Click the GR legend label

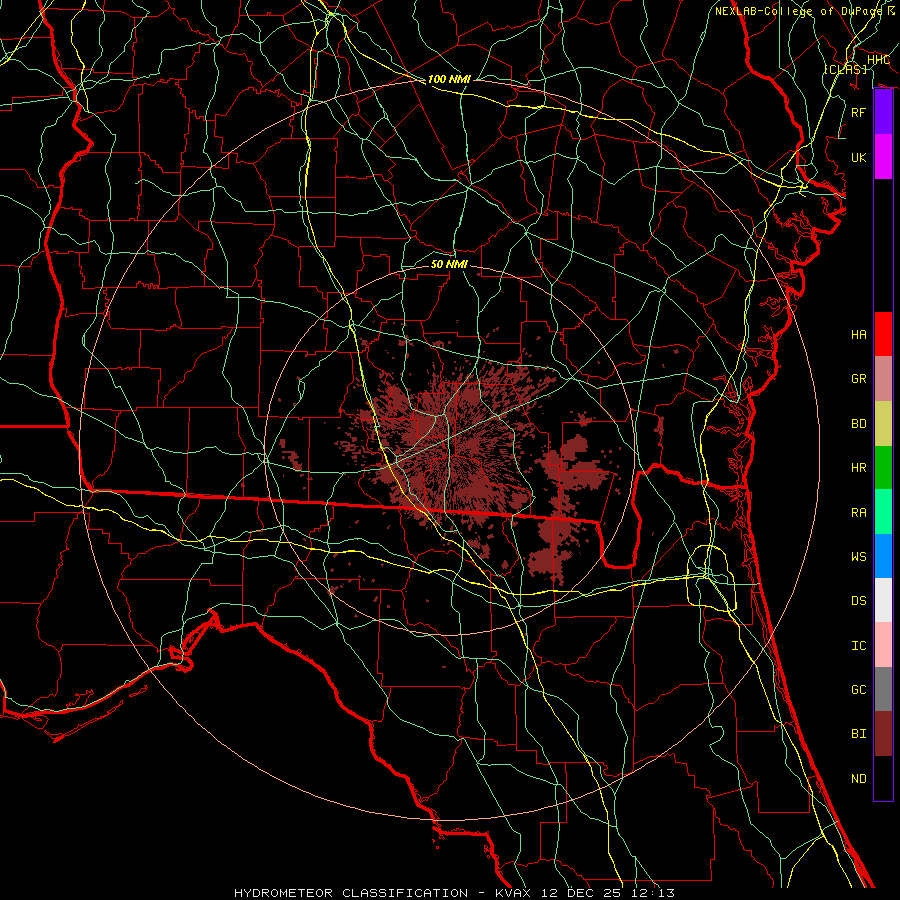point(859,379)
